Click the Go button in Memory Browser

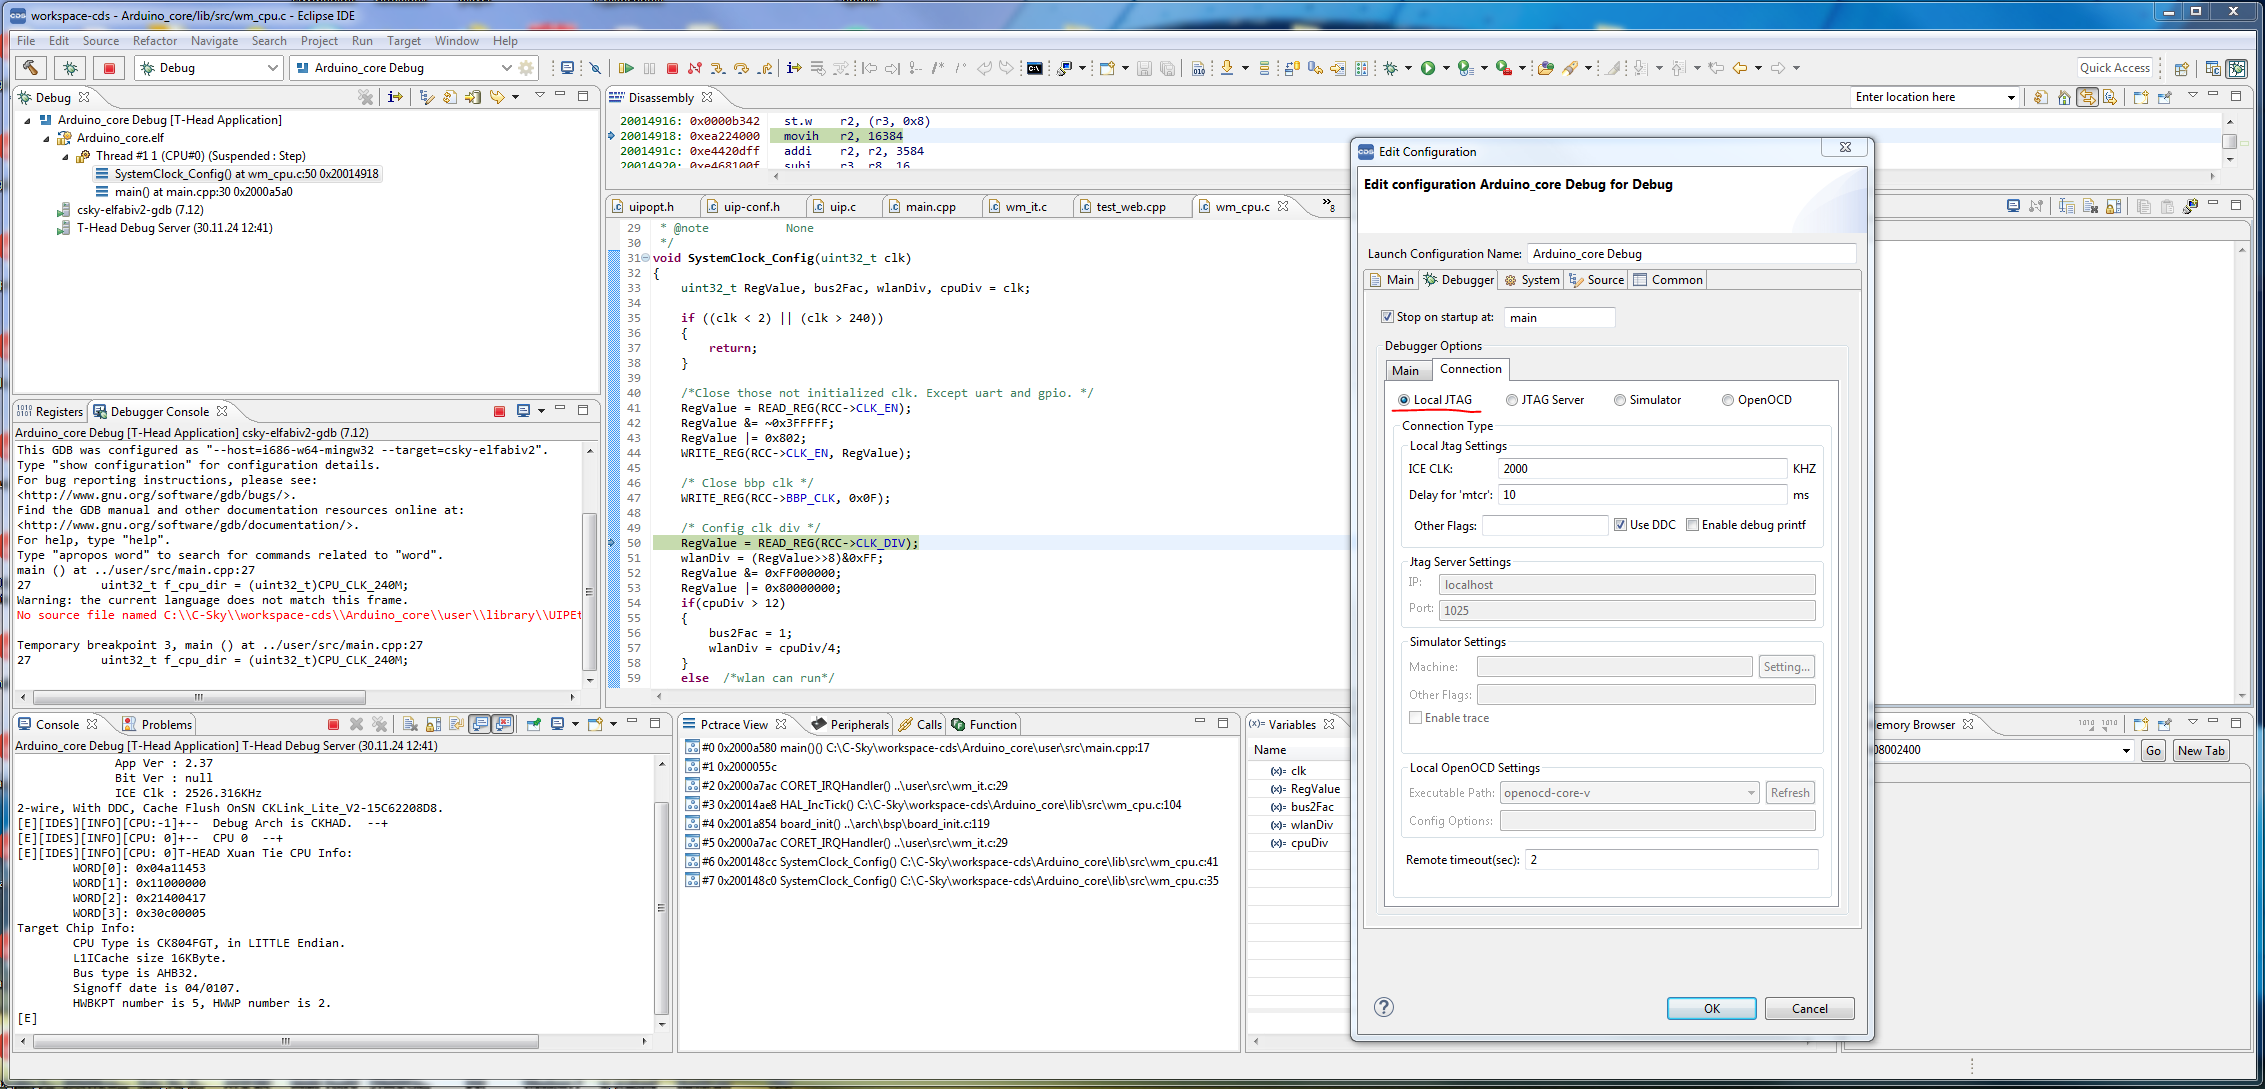2153,751
